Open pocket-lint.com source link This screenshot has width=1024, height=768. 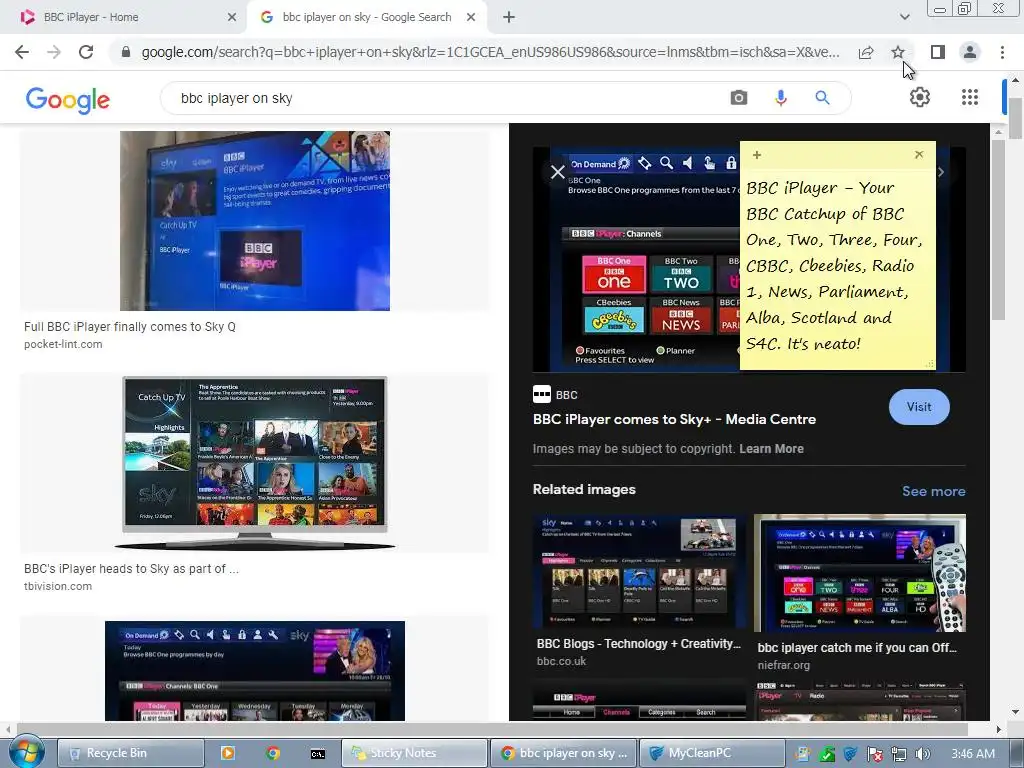[63, 344]
